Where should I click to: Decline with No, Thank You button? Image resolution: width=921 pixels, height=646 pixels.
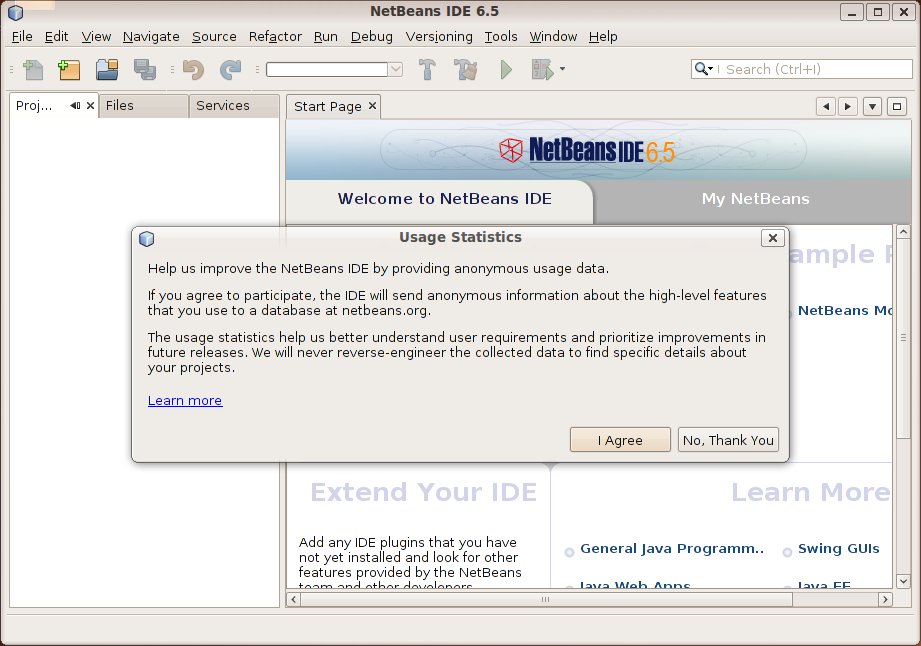coord(728,440)
